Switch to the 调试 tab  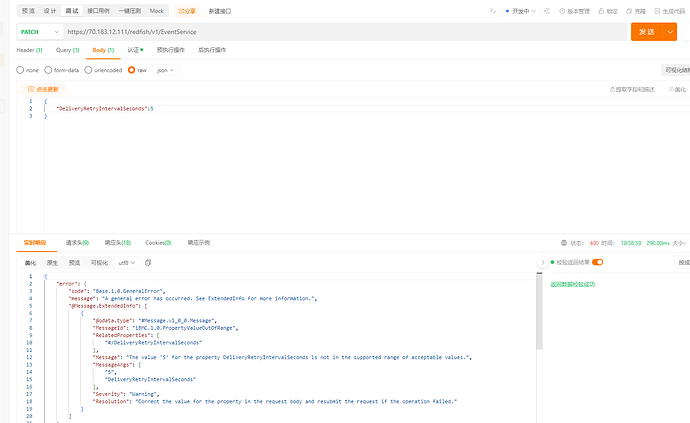(x=72, y=11)
